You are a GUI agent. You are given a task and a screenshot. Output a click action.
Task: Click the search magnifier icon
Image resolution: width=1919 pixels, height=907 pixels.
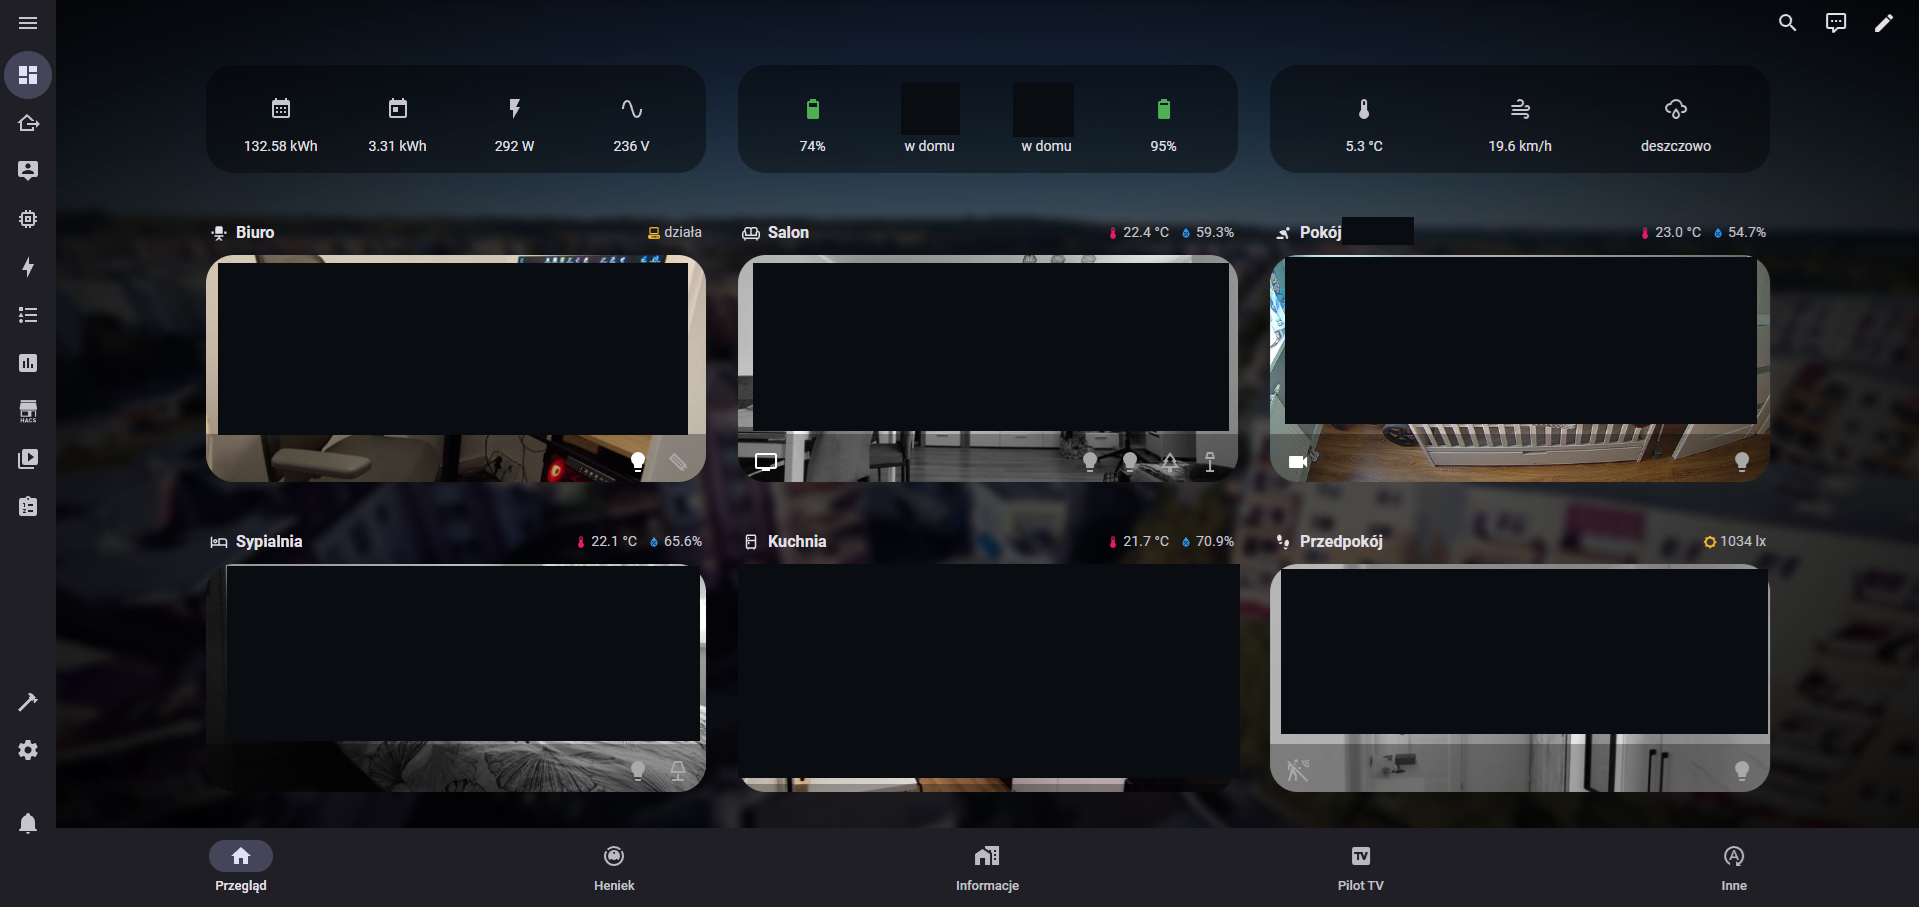click(1788, 23)
